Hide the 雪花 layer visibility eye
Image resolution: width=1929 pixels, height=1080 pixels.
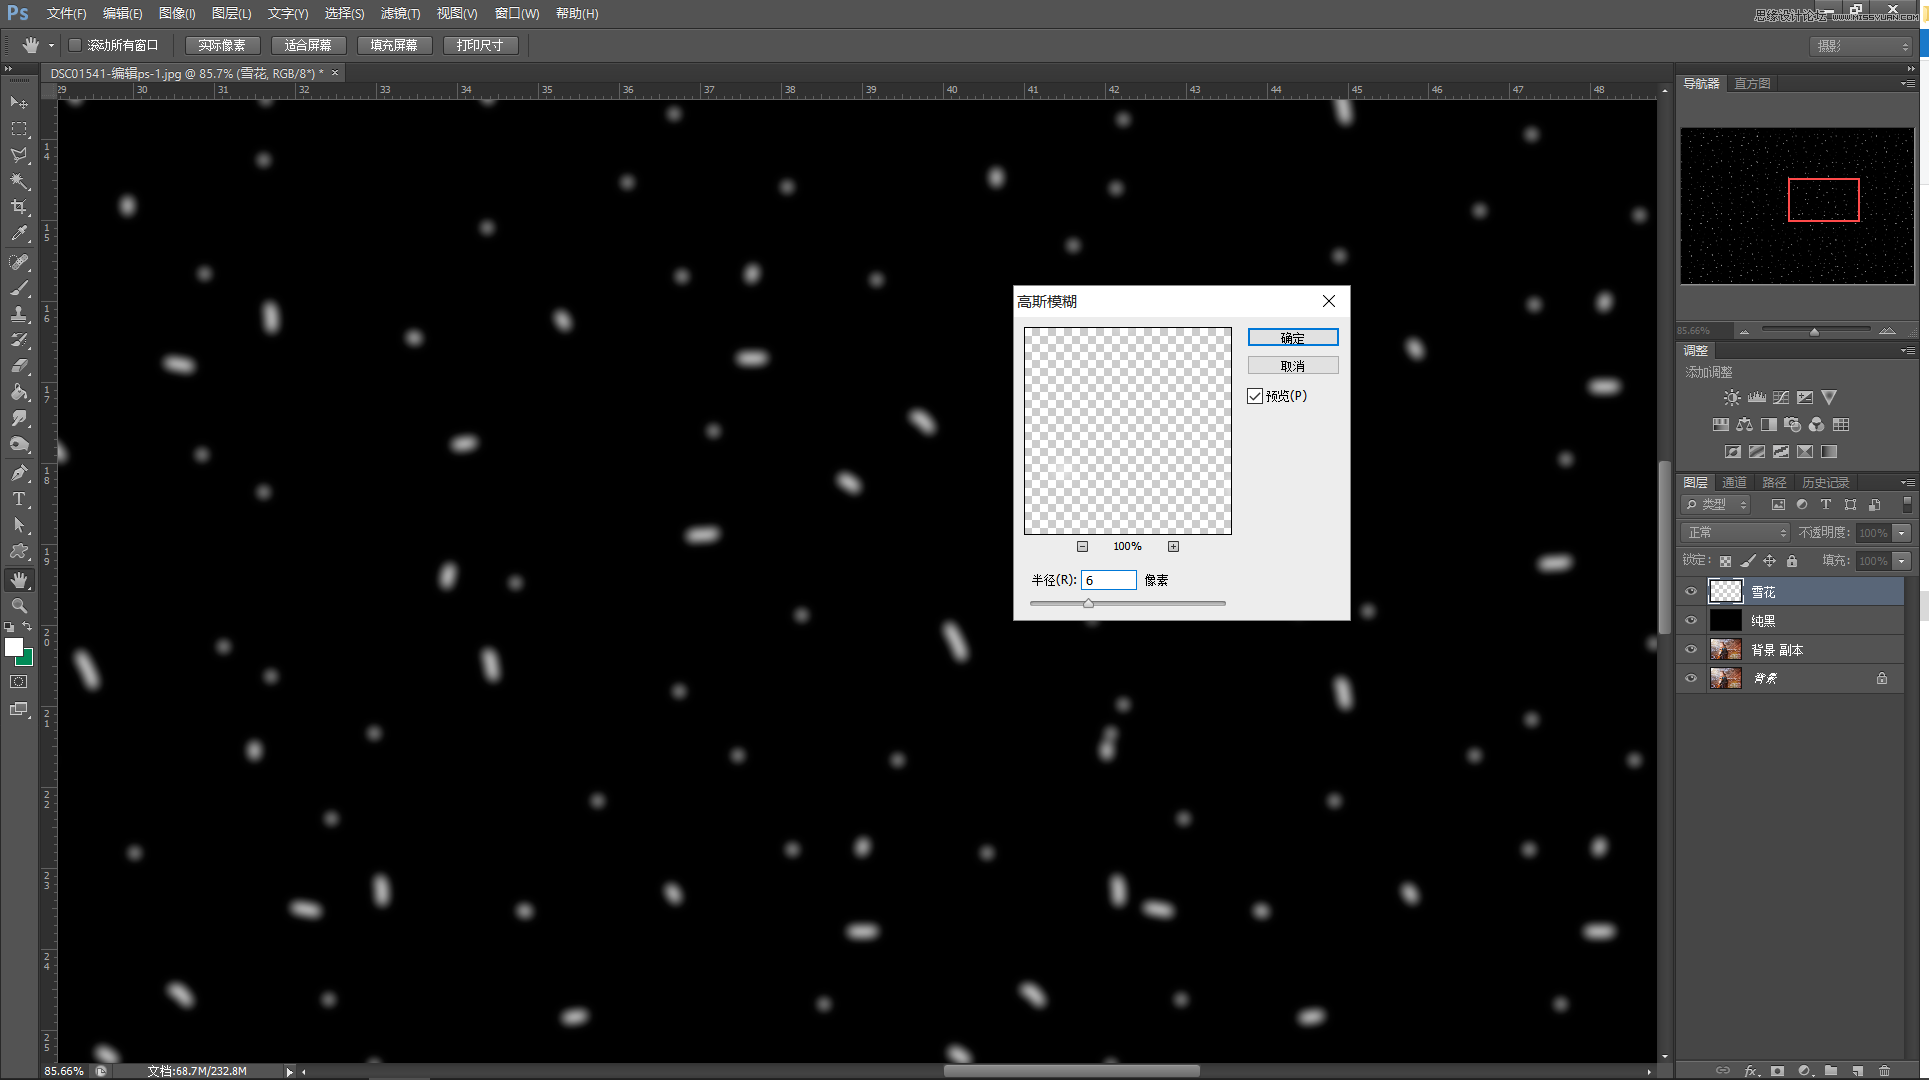[x=1691, y=592]
